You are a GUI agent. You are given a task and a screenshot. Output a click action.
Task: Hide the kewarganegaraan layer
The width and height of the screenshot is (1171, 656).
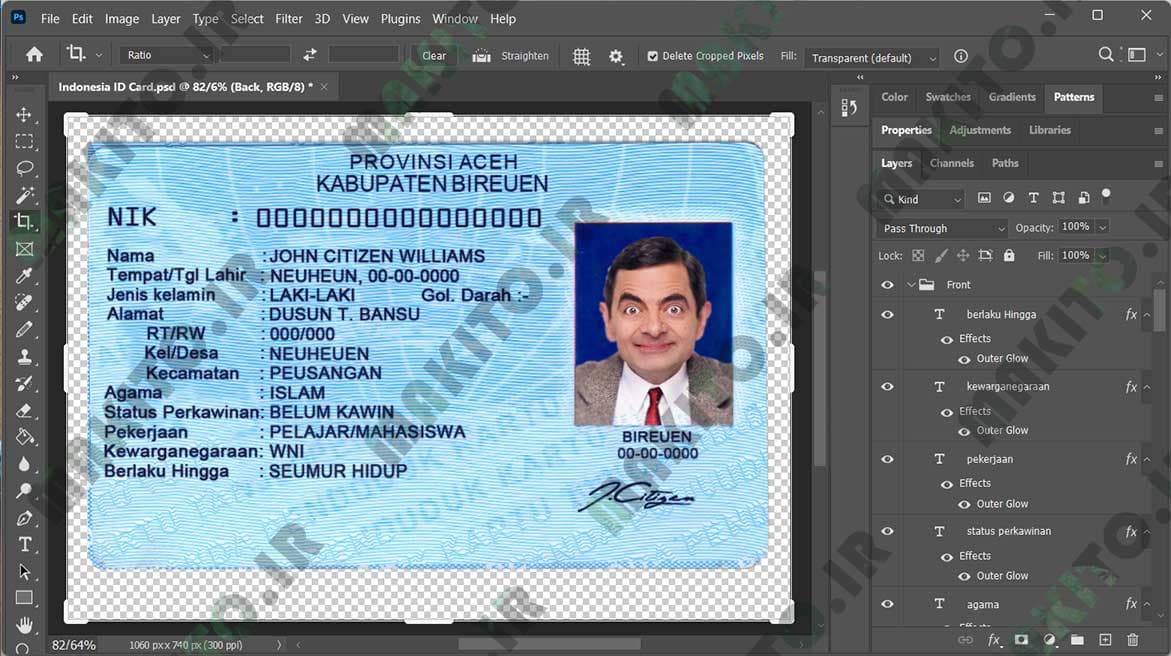887,386
